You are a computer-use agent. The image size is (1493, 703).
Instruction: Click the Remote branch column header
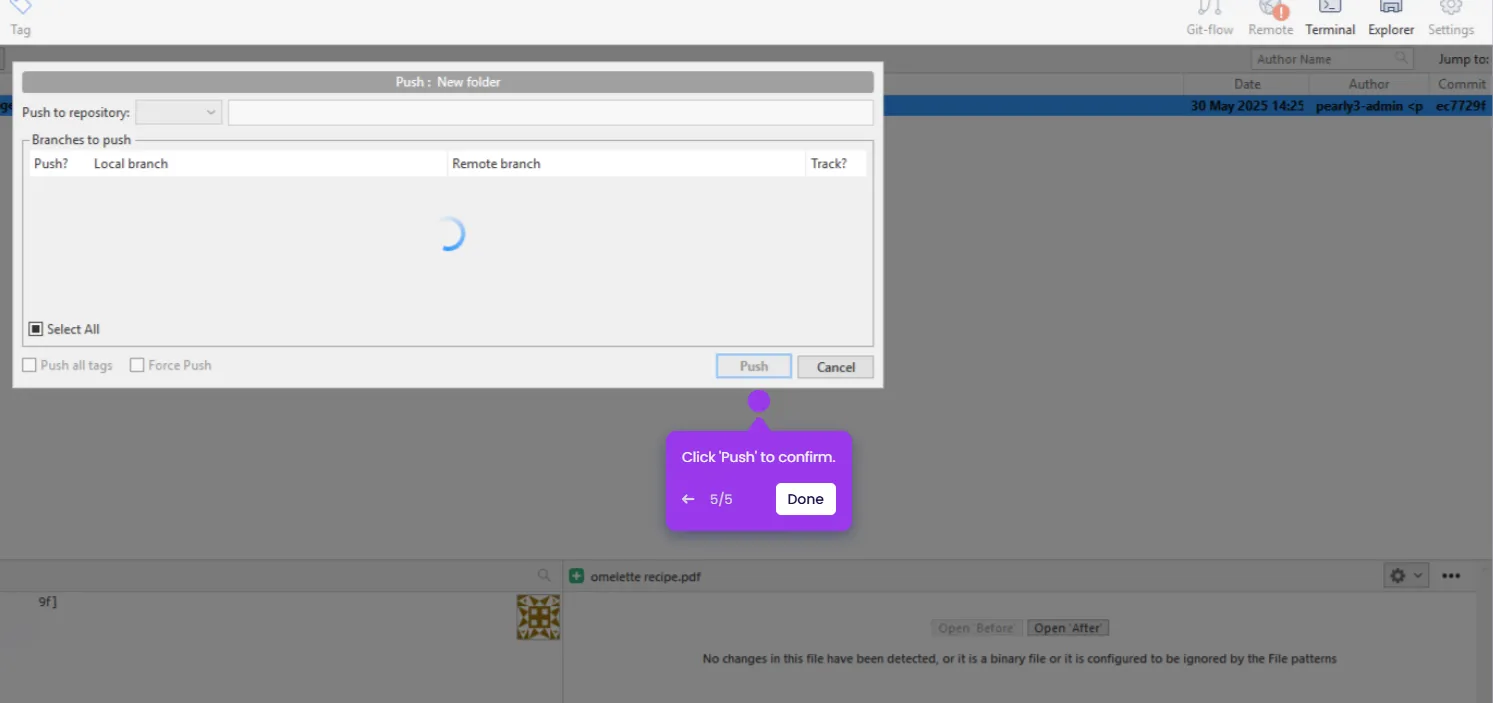[626, 163]
